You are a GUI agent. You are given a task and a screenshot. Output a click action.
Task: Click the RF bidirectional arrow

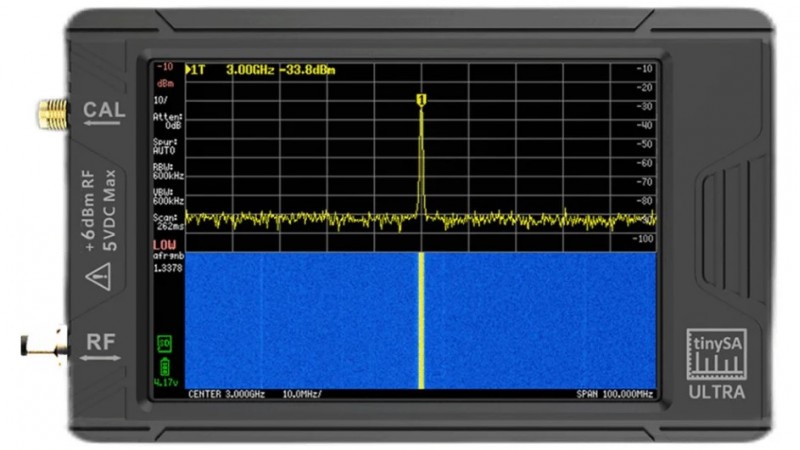[104, 355]
